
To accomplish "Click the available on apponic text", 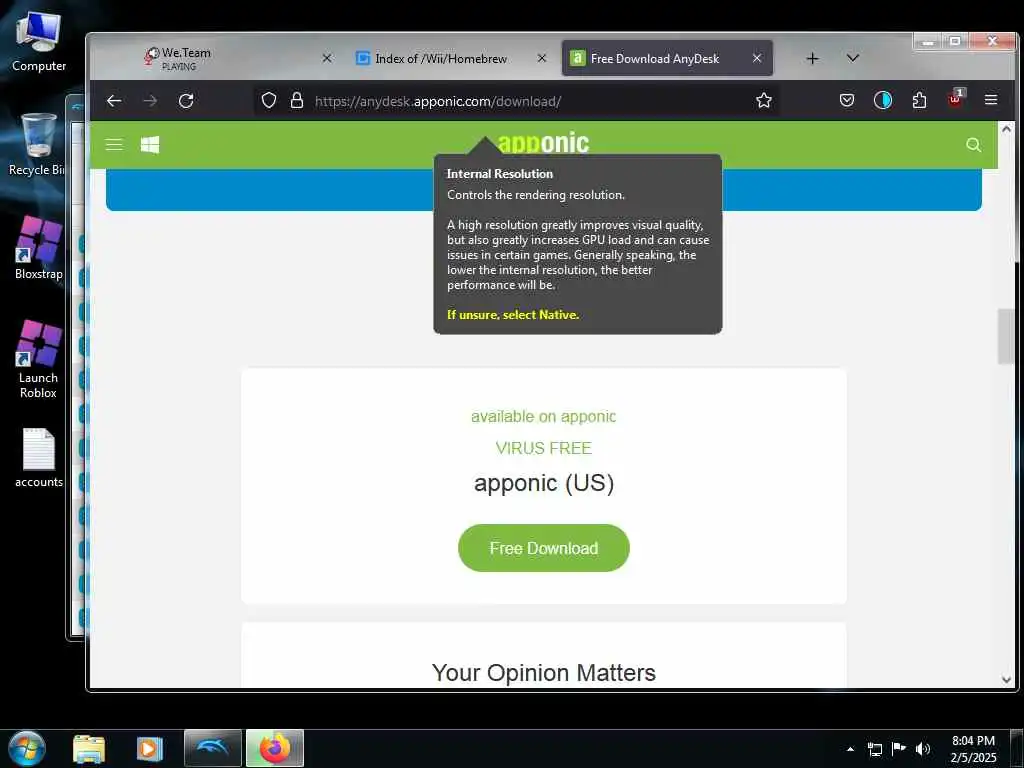I will [543, 417].
